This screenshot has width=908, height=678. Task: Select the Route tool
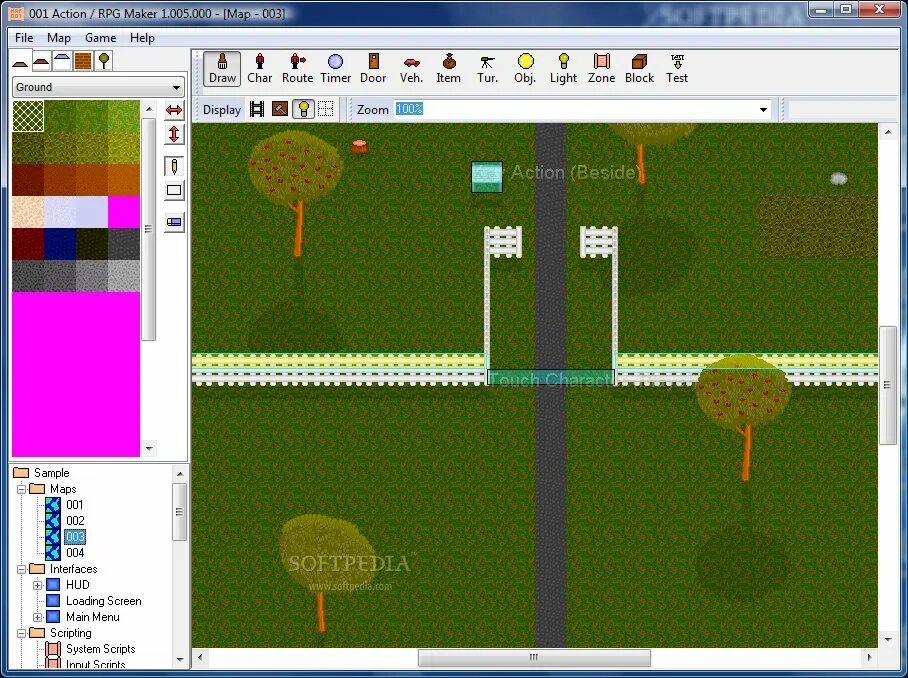(x=297, y=69)
